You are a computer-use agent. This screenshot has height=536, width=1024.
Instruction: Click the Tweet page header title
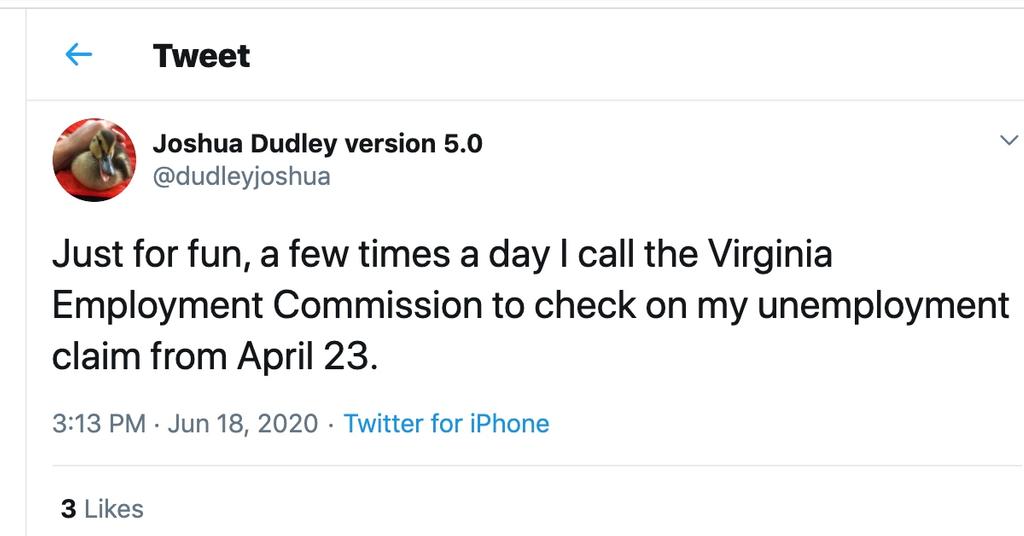click(201, 56)
